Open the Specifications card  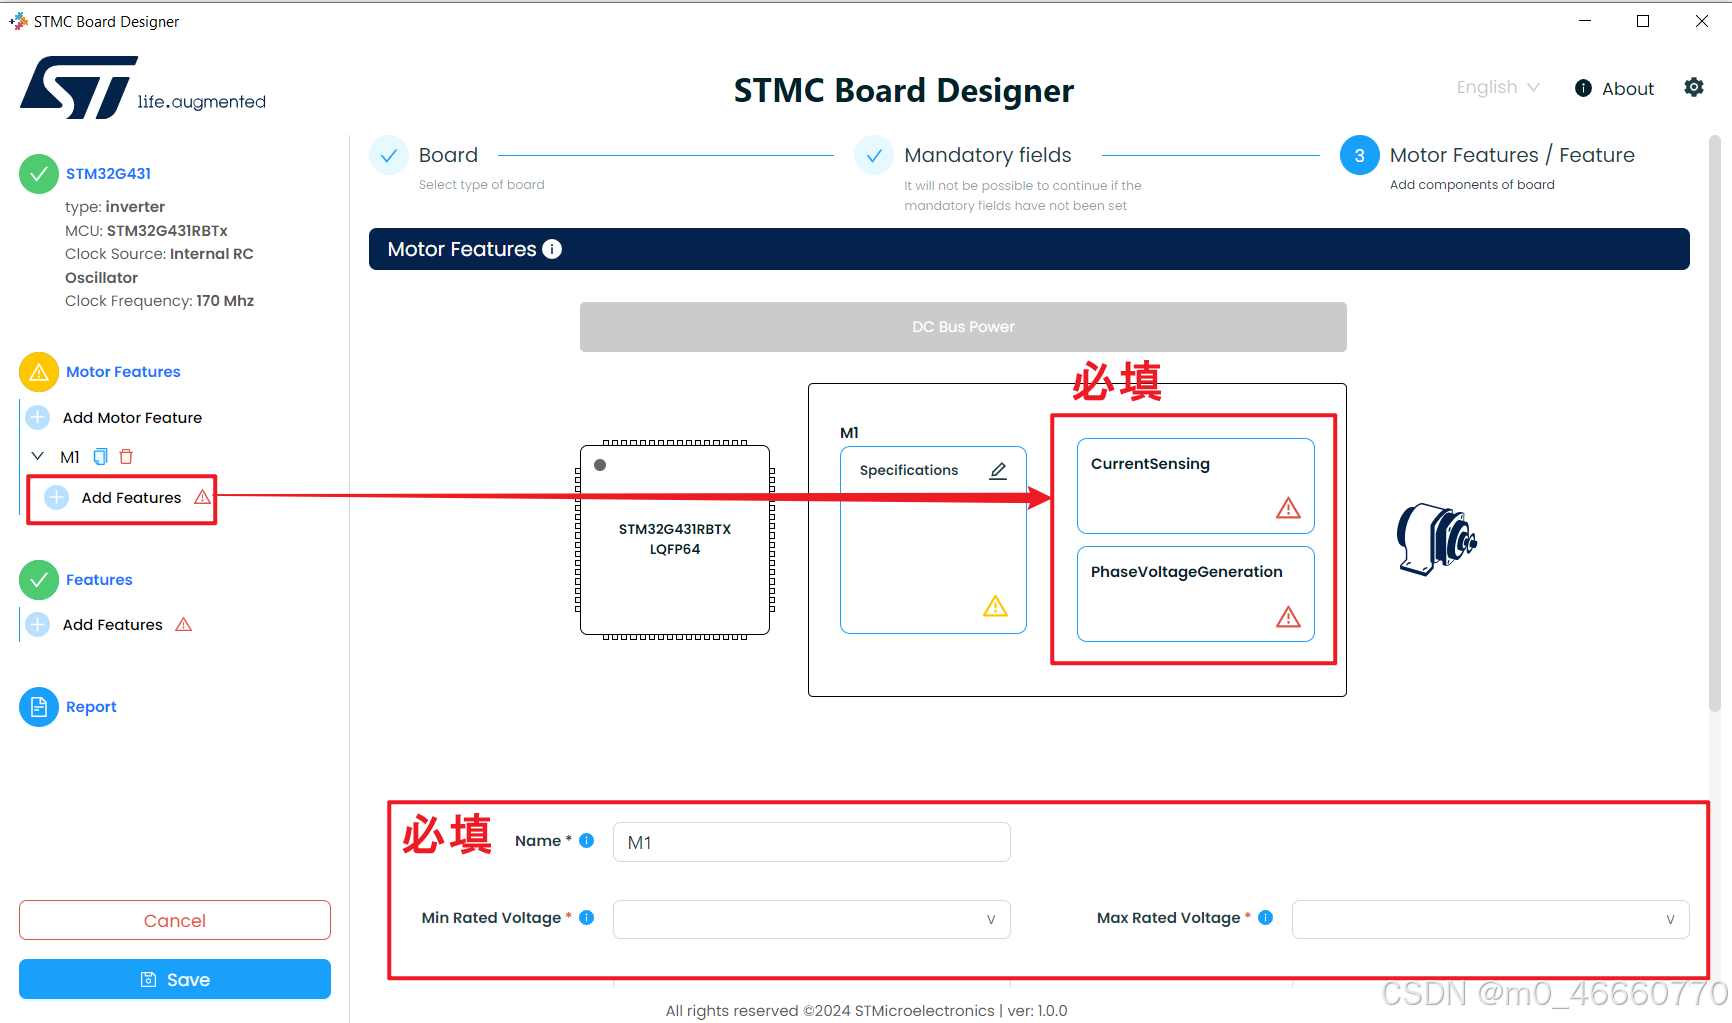tap(933, 540)
